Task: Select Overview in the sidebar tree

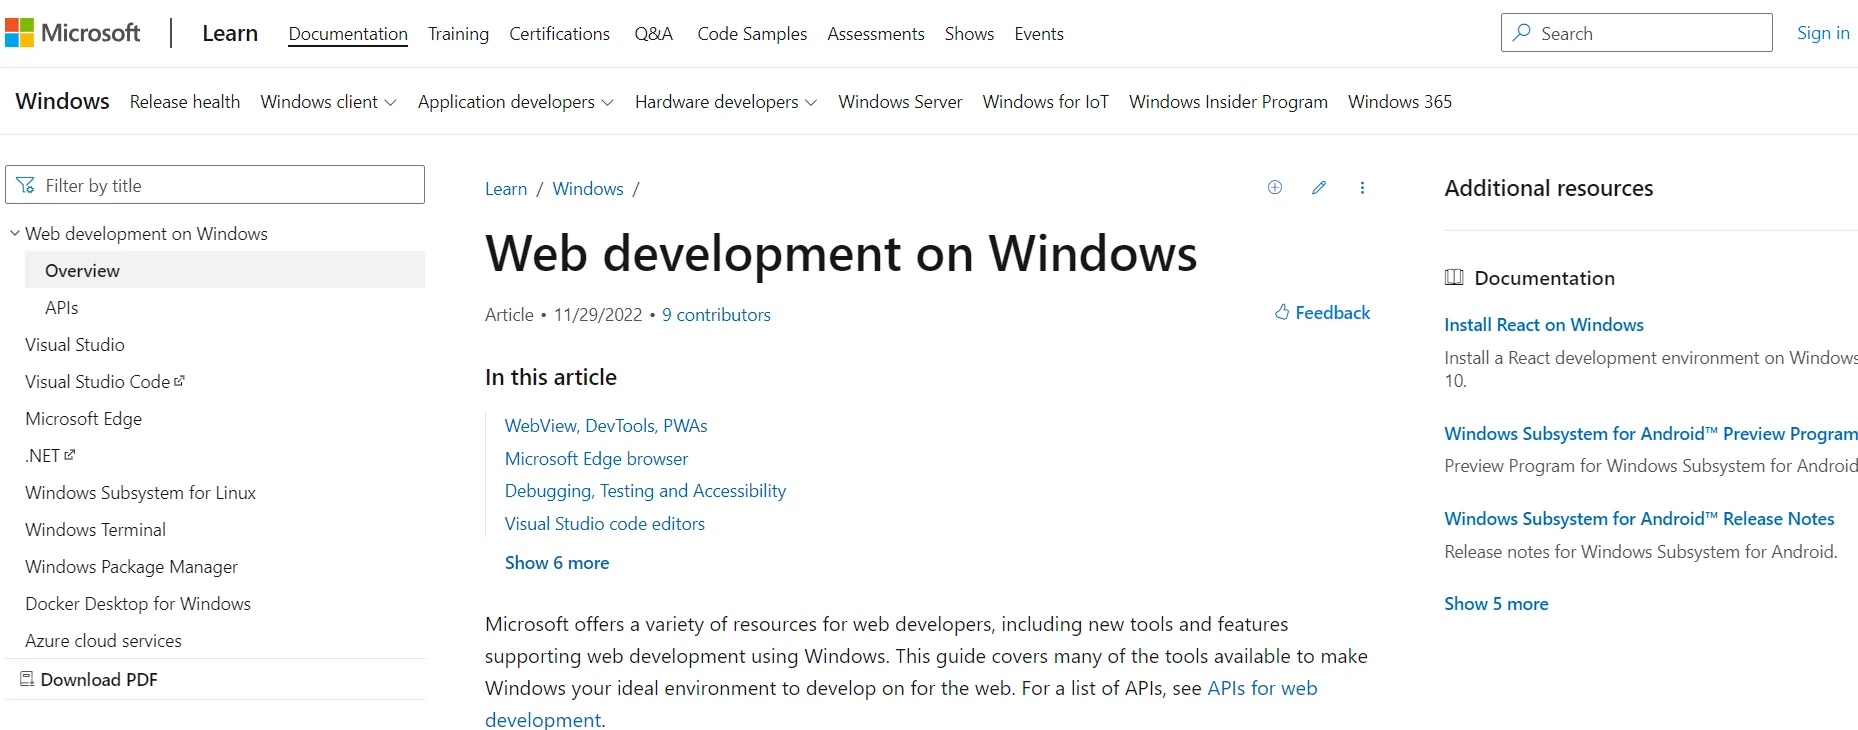Action: [x=225, y=270]
